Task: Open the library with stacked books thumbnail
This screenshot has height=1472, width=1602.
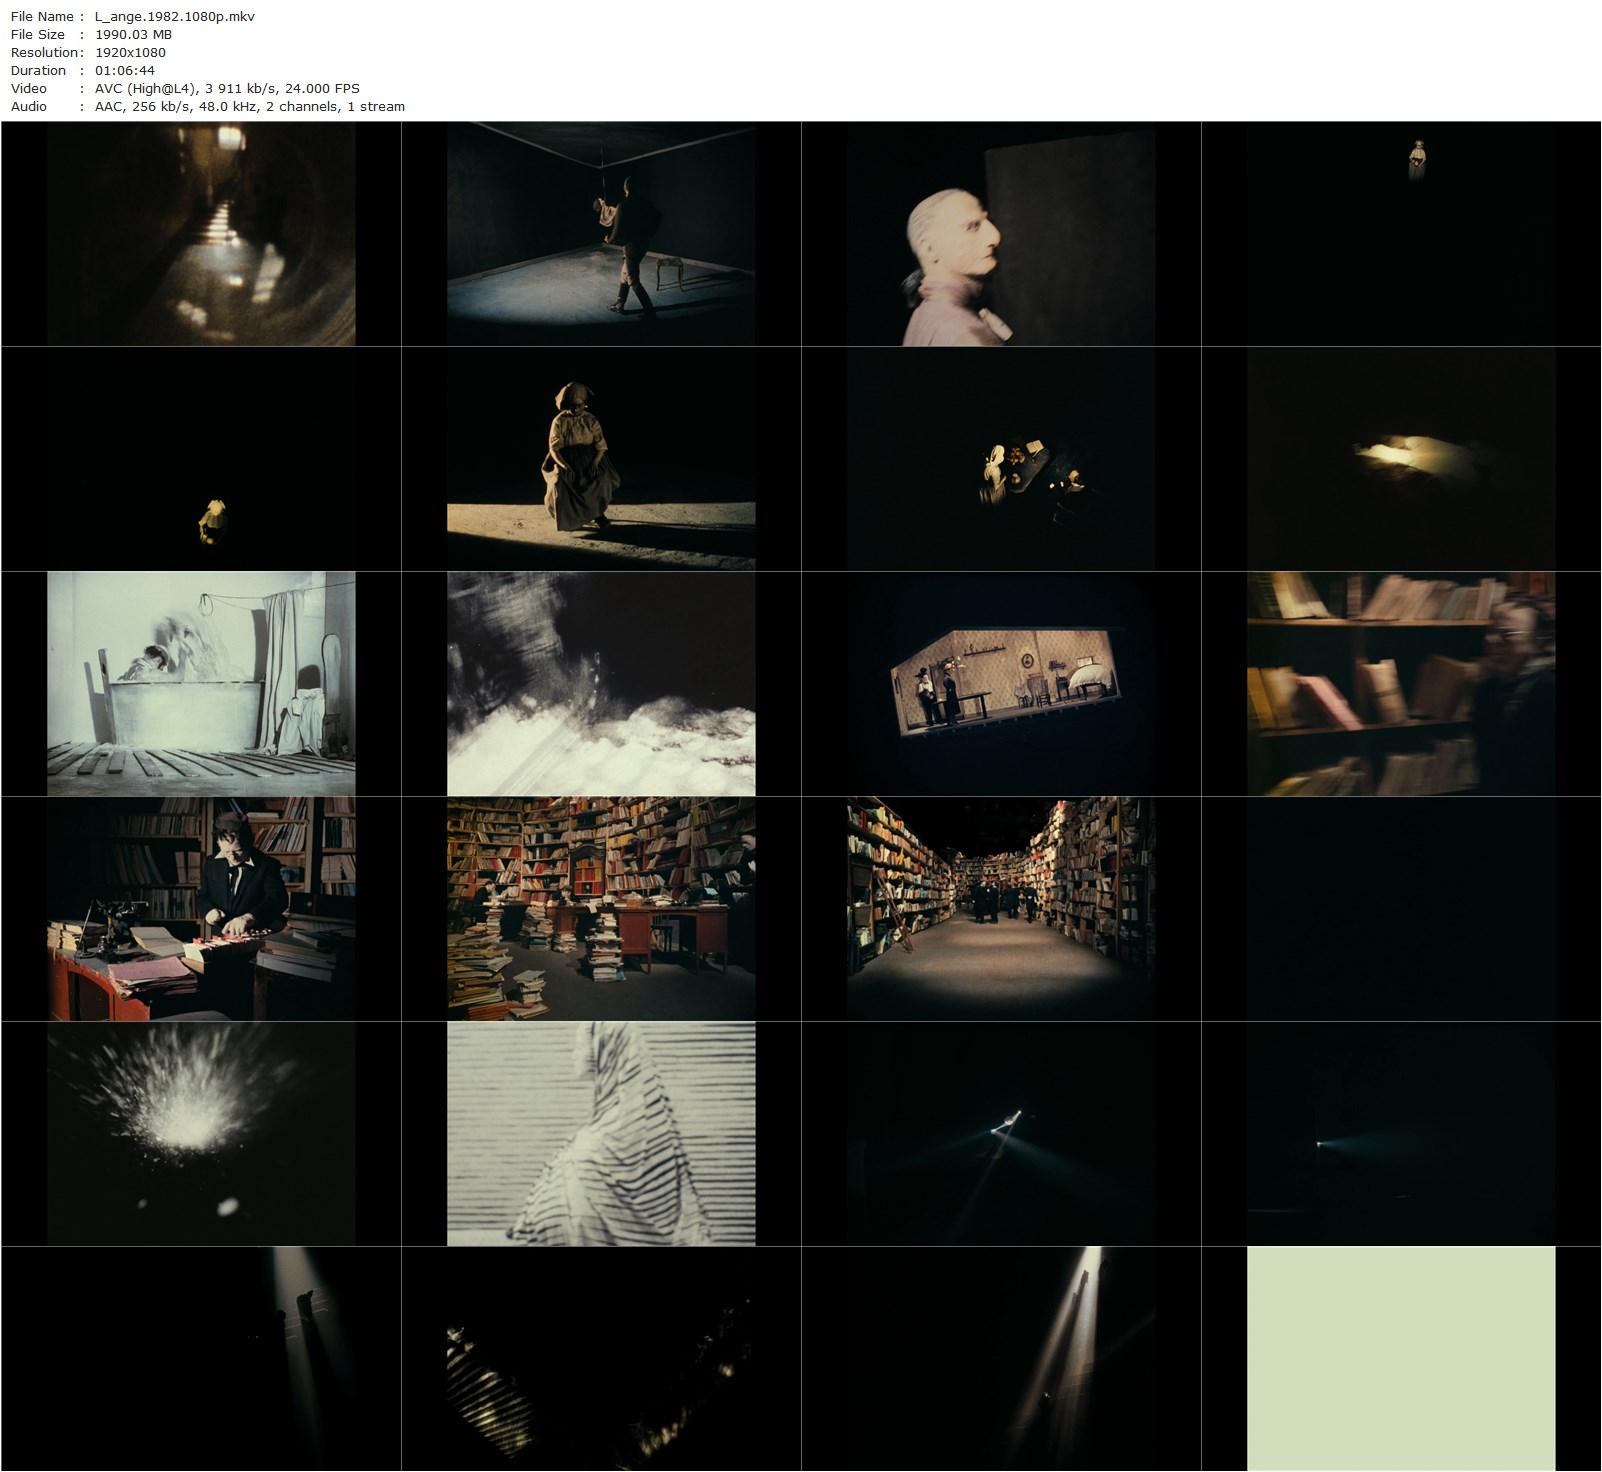Action: click(601, 909)
